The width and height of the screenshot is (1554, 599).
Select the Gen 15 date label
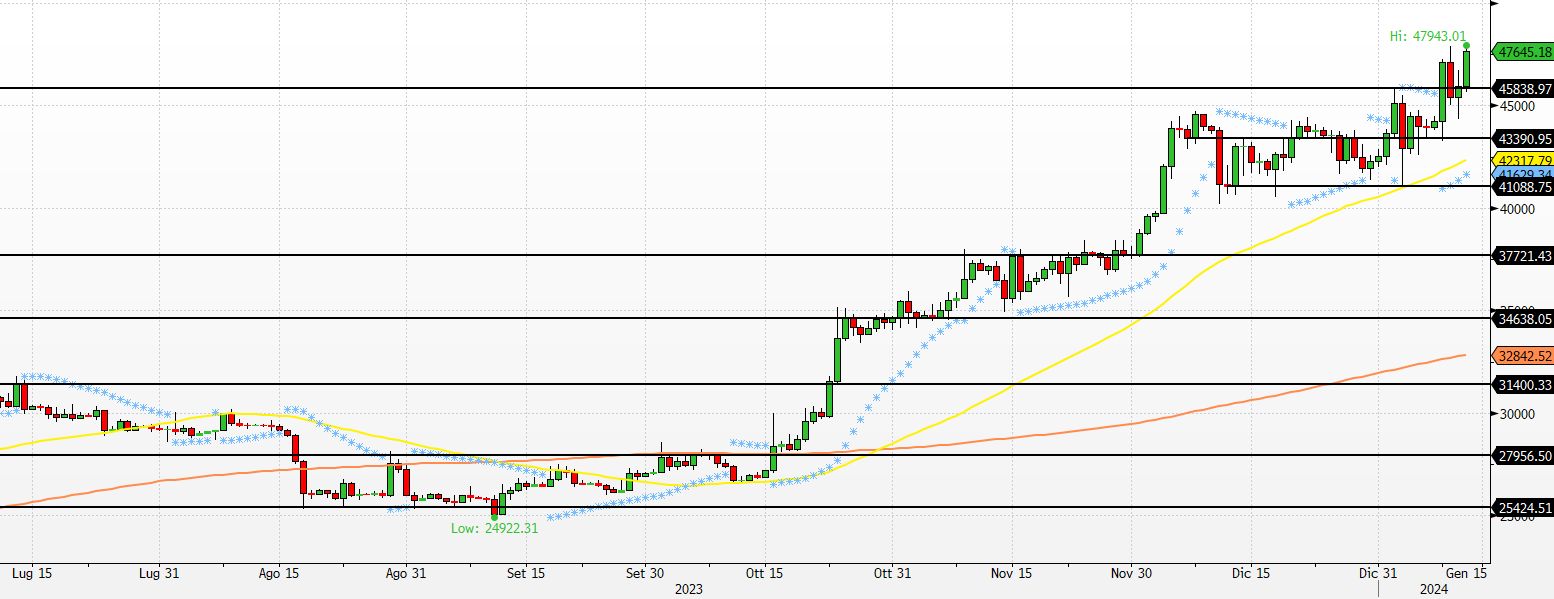click(x=1466, y=574)
